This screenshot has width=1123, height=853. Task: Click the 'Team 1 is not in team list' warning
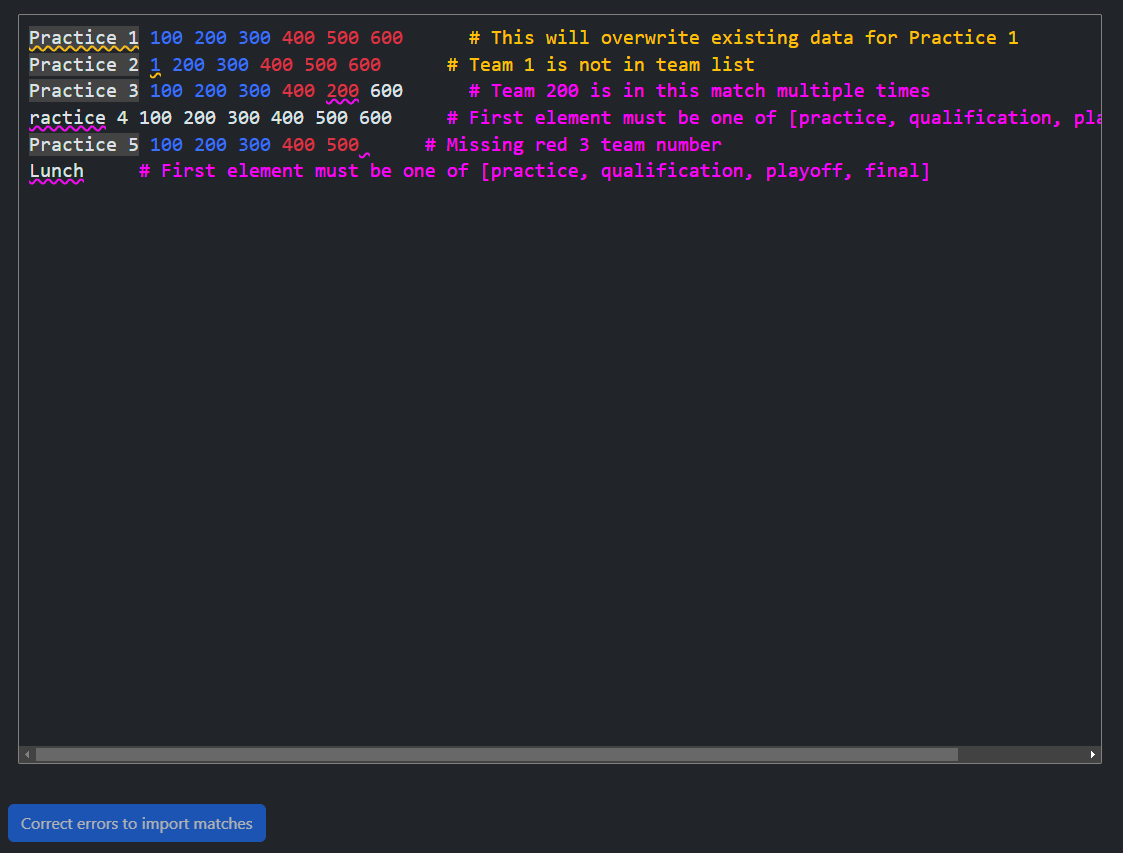600,65
